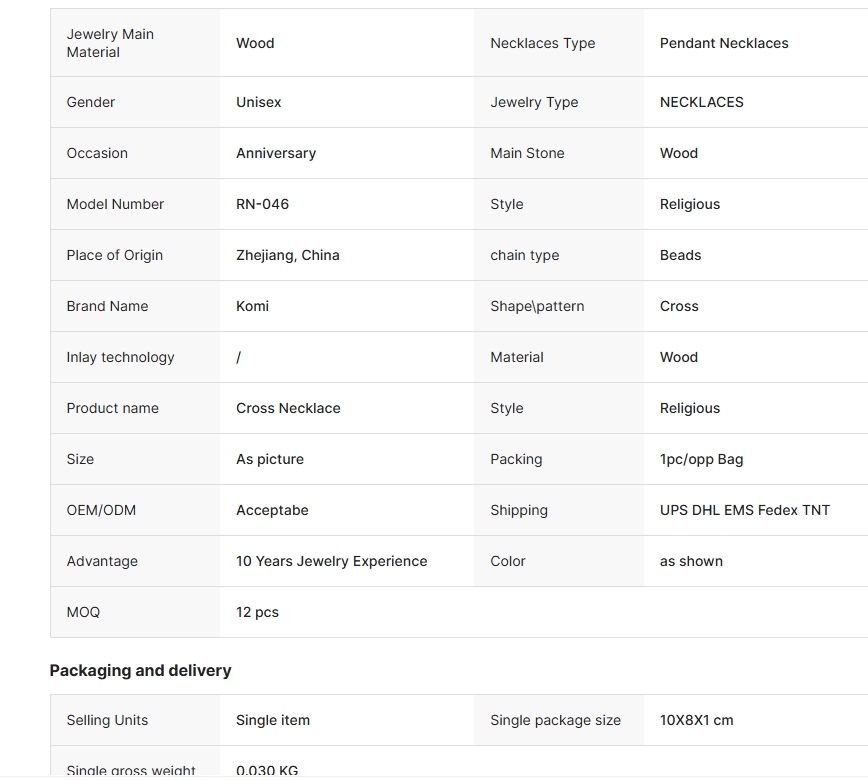Click the "Acceptabe" OEM/ODM value
868x780 pixels.
(272, 510)
